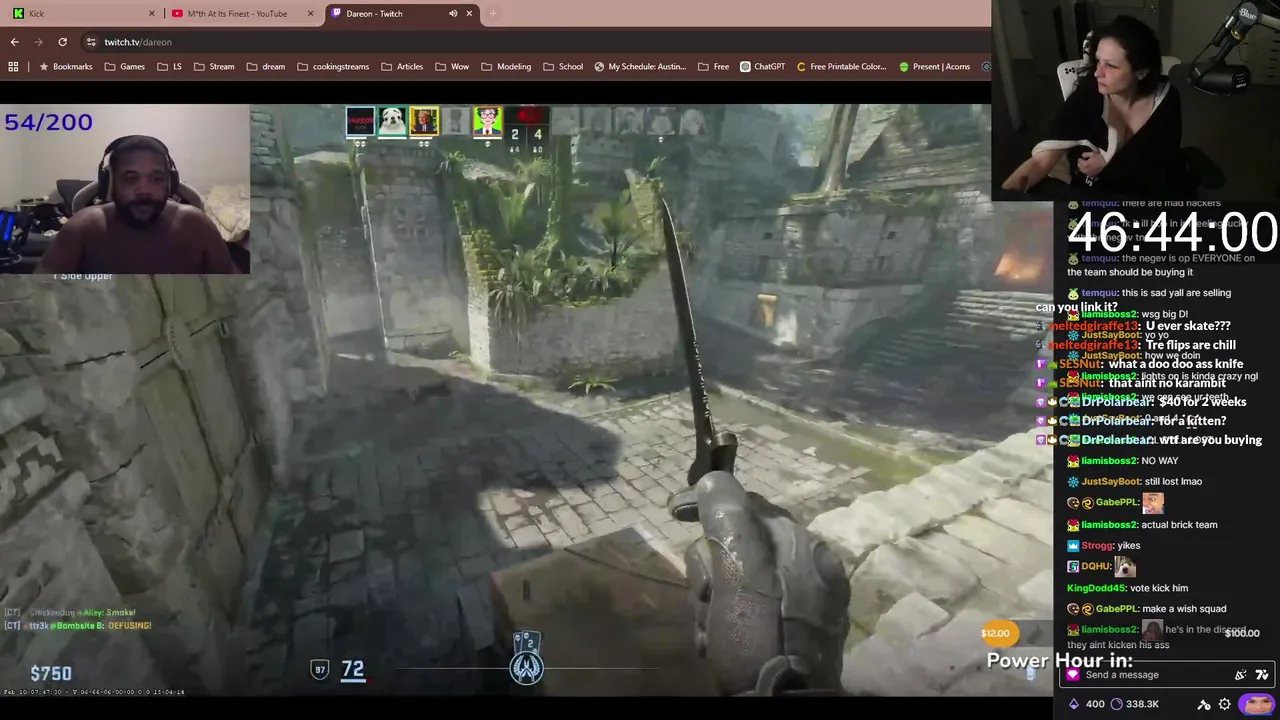Open the ChatGPT bookmark

click(x=763, y=67)
